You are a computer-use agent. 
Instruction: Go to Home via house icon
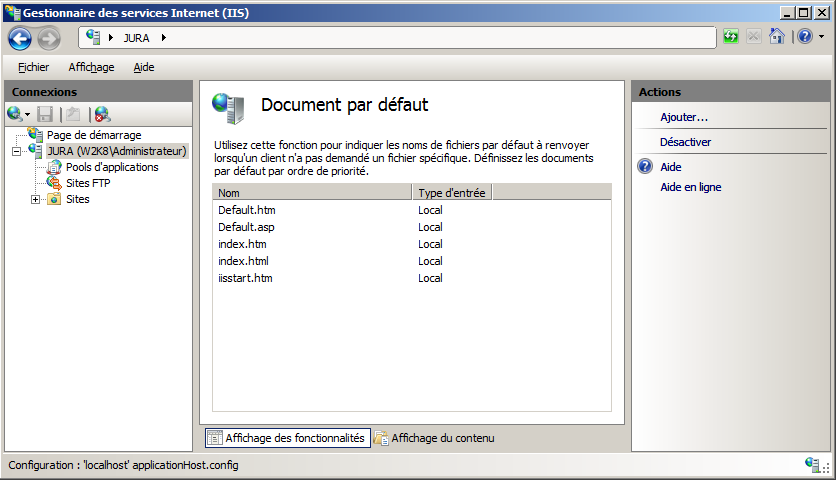(x=777, y=37)
